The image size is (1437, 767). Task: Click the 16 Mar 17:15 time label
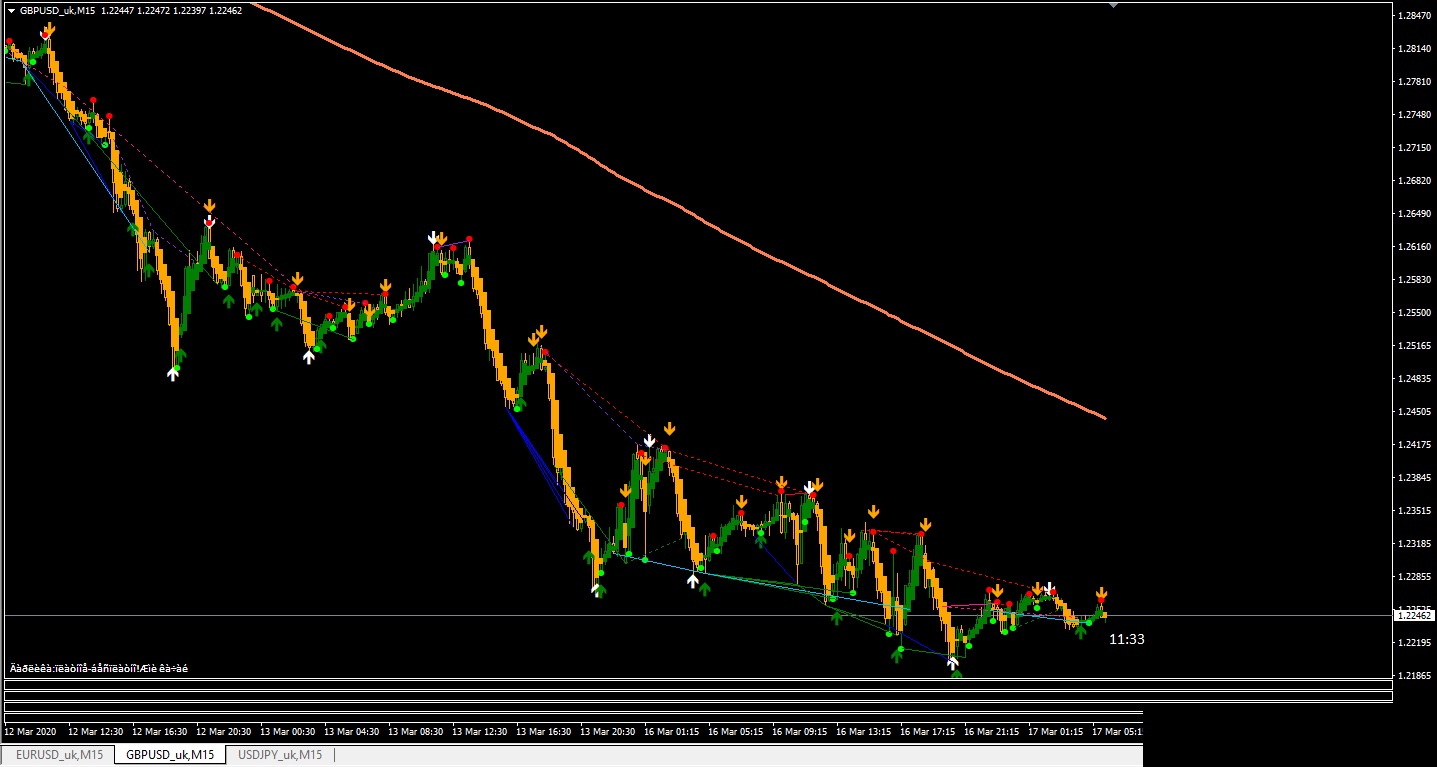tap(929, 732)
